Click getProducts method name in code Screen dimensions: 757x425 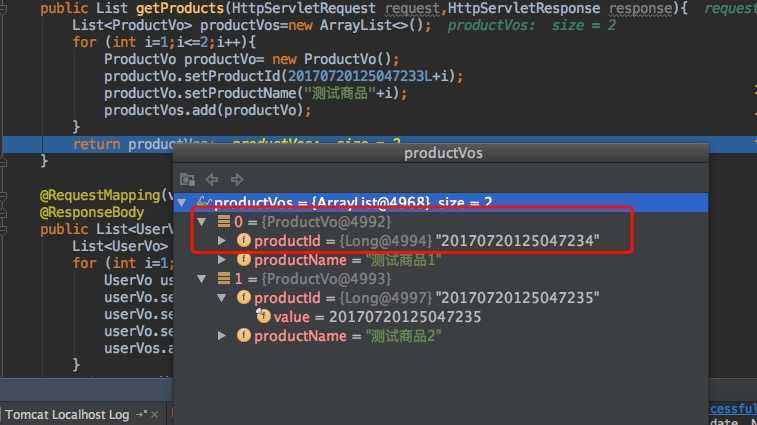pyautogui.click(x=180, y=8)
